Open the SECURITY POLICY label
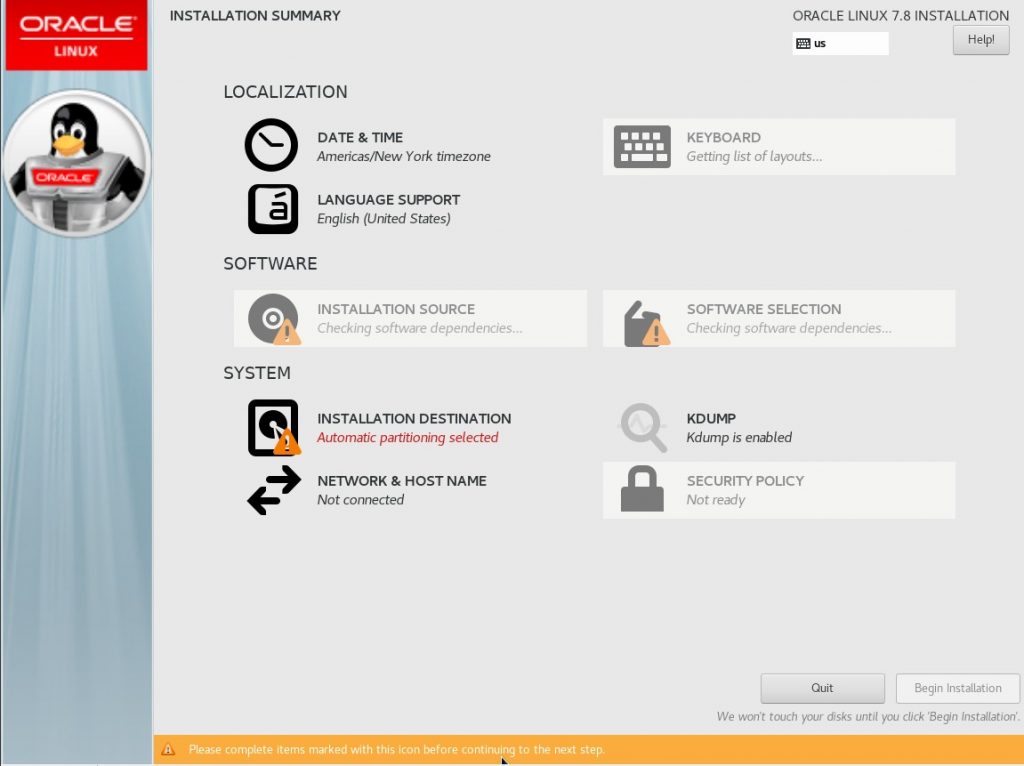Viewport: 1024px width, 766px height. (x=745, y=481)
